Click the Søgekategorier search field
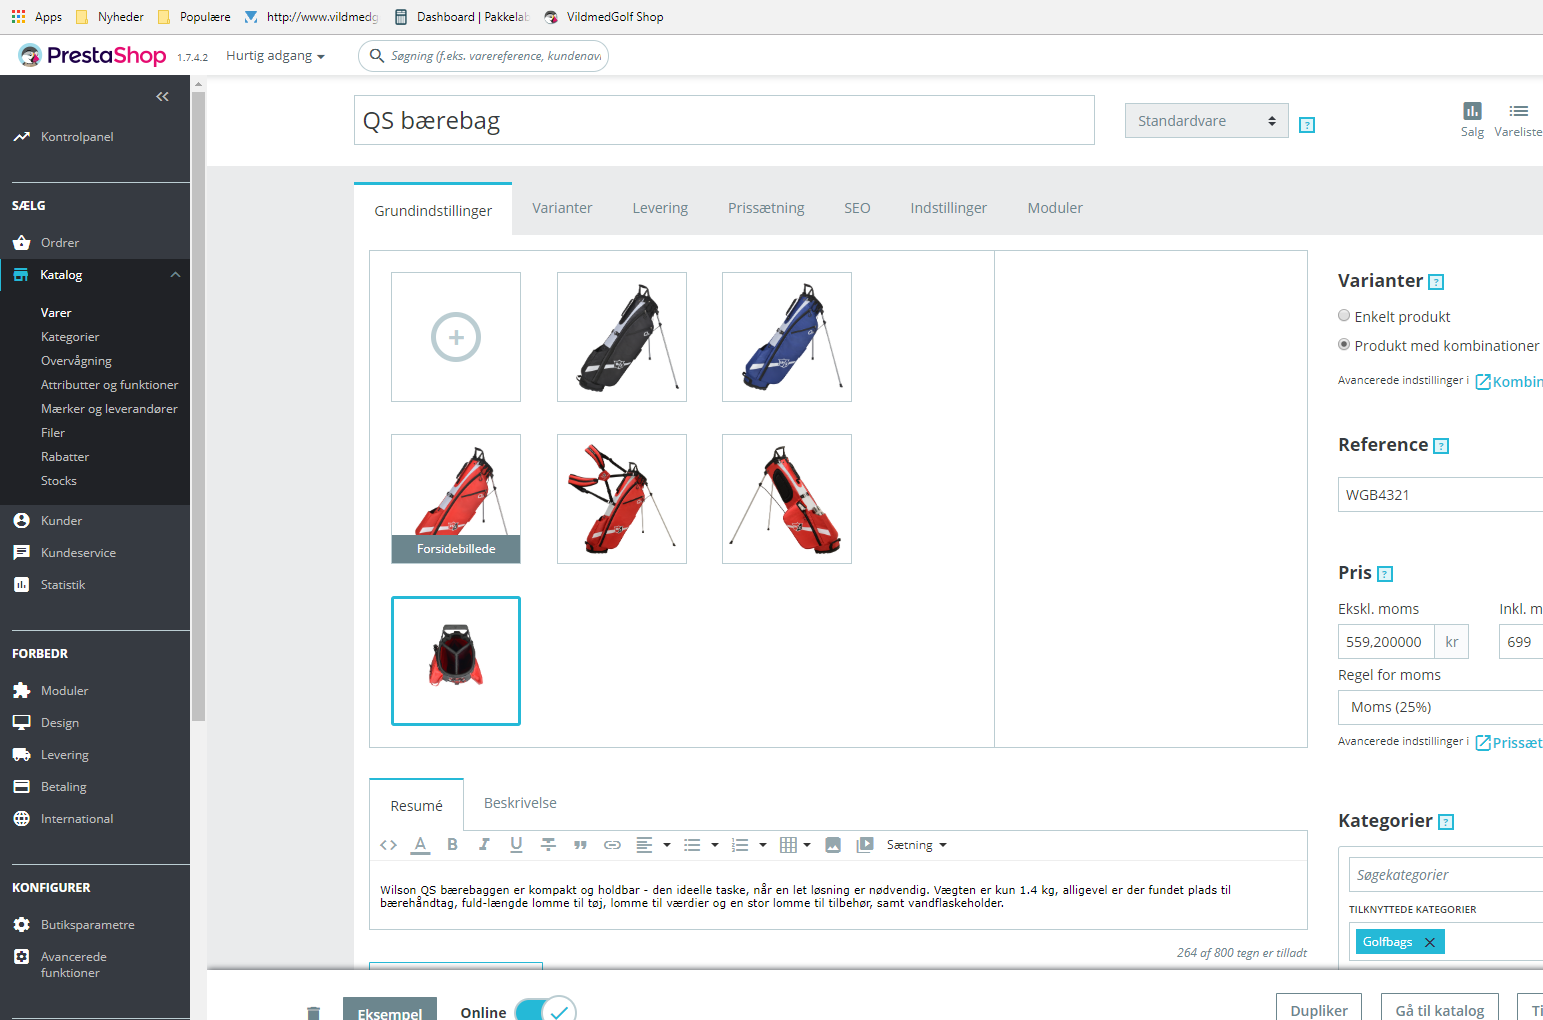The height and width of the screenshot is (1020, 1543). pos(1445,875)
